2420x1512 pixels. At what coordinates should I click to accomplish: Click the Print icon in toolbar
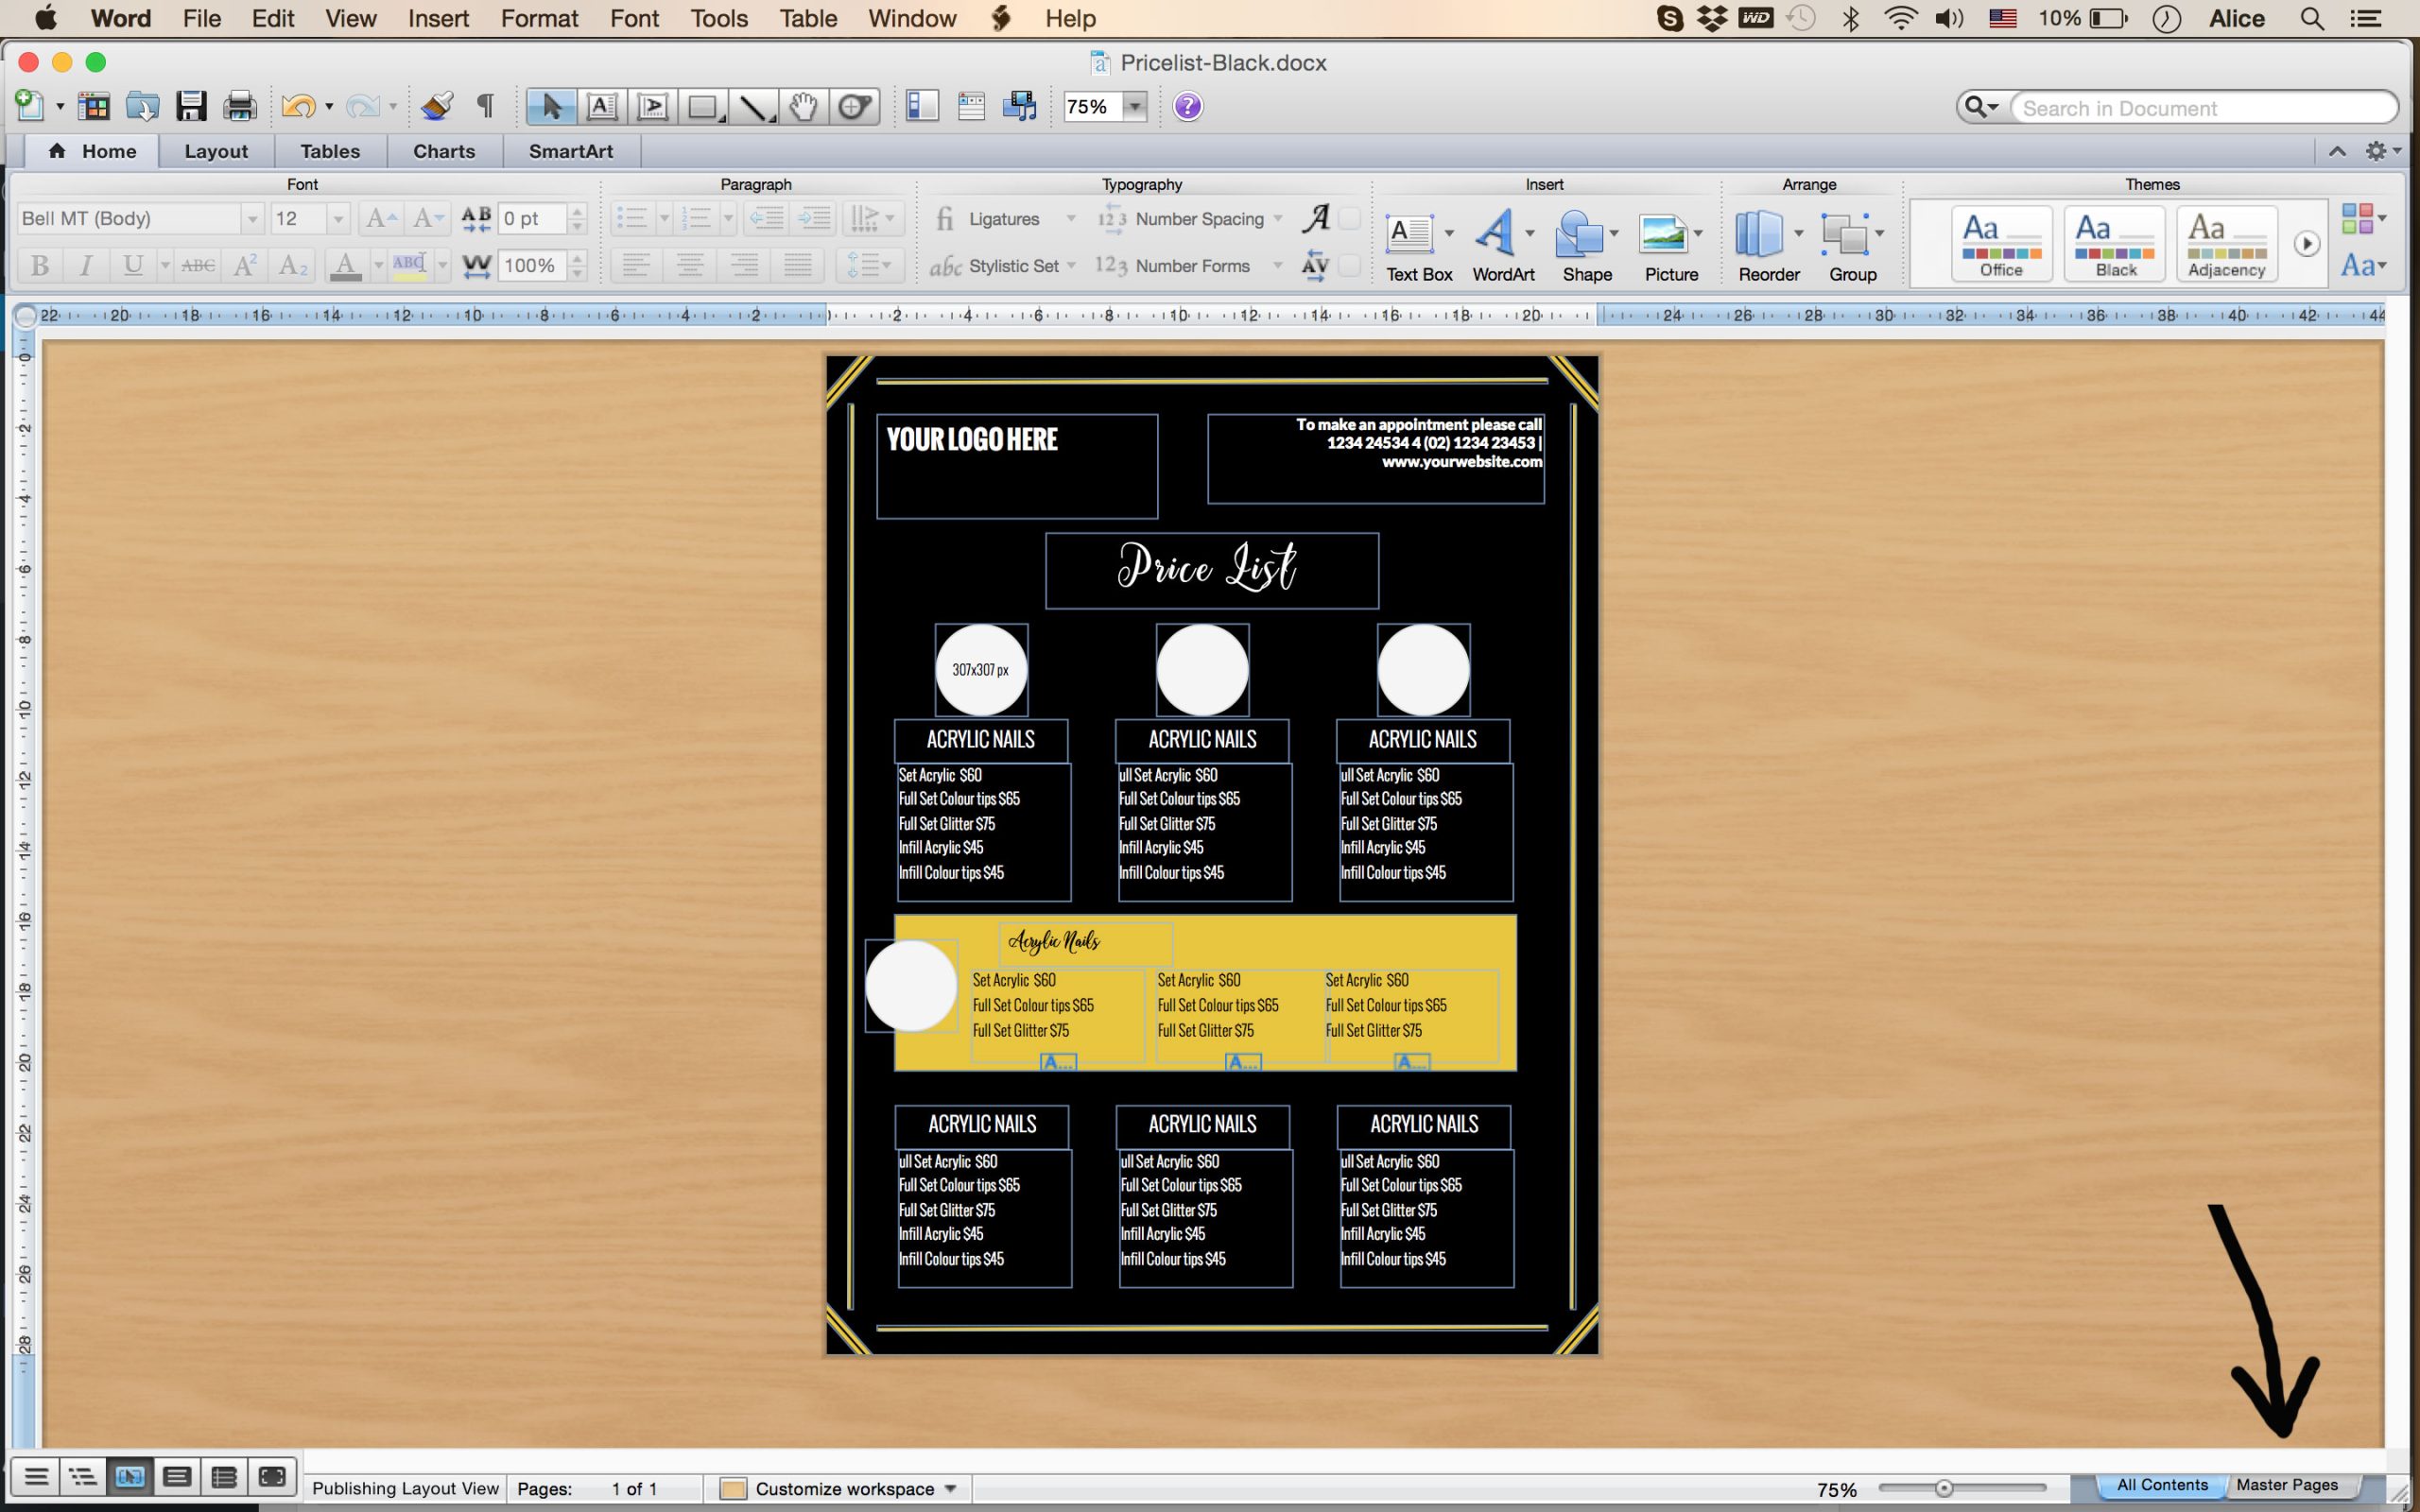point(239,106)
